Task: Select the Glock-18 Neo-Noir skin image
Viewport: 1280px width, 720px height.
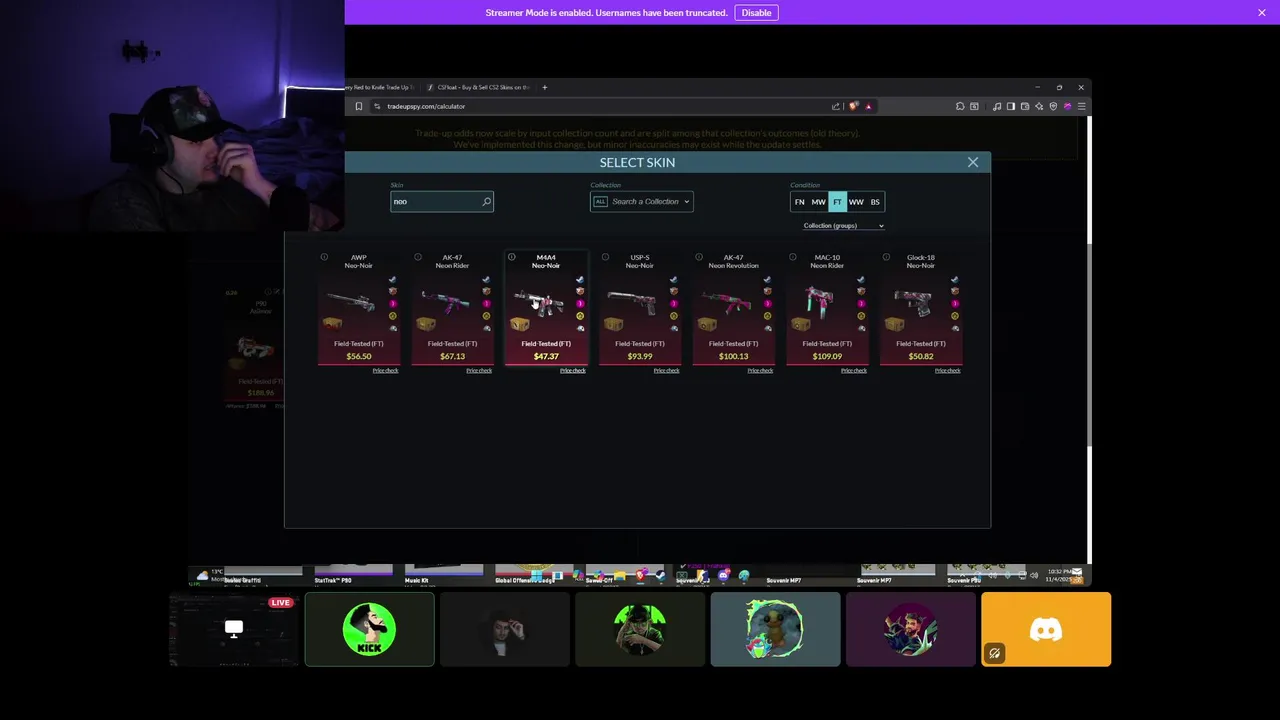Action: pyautogui.click(x=915, y=302)
